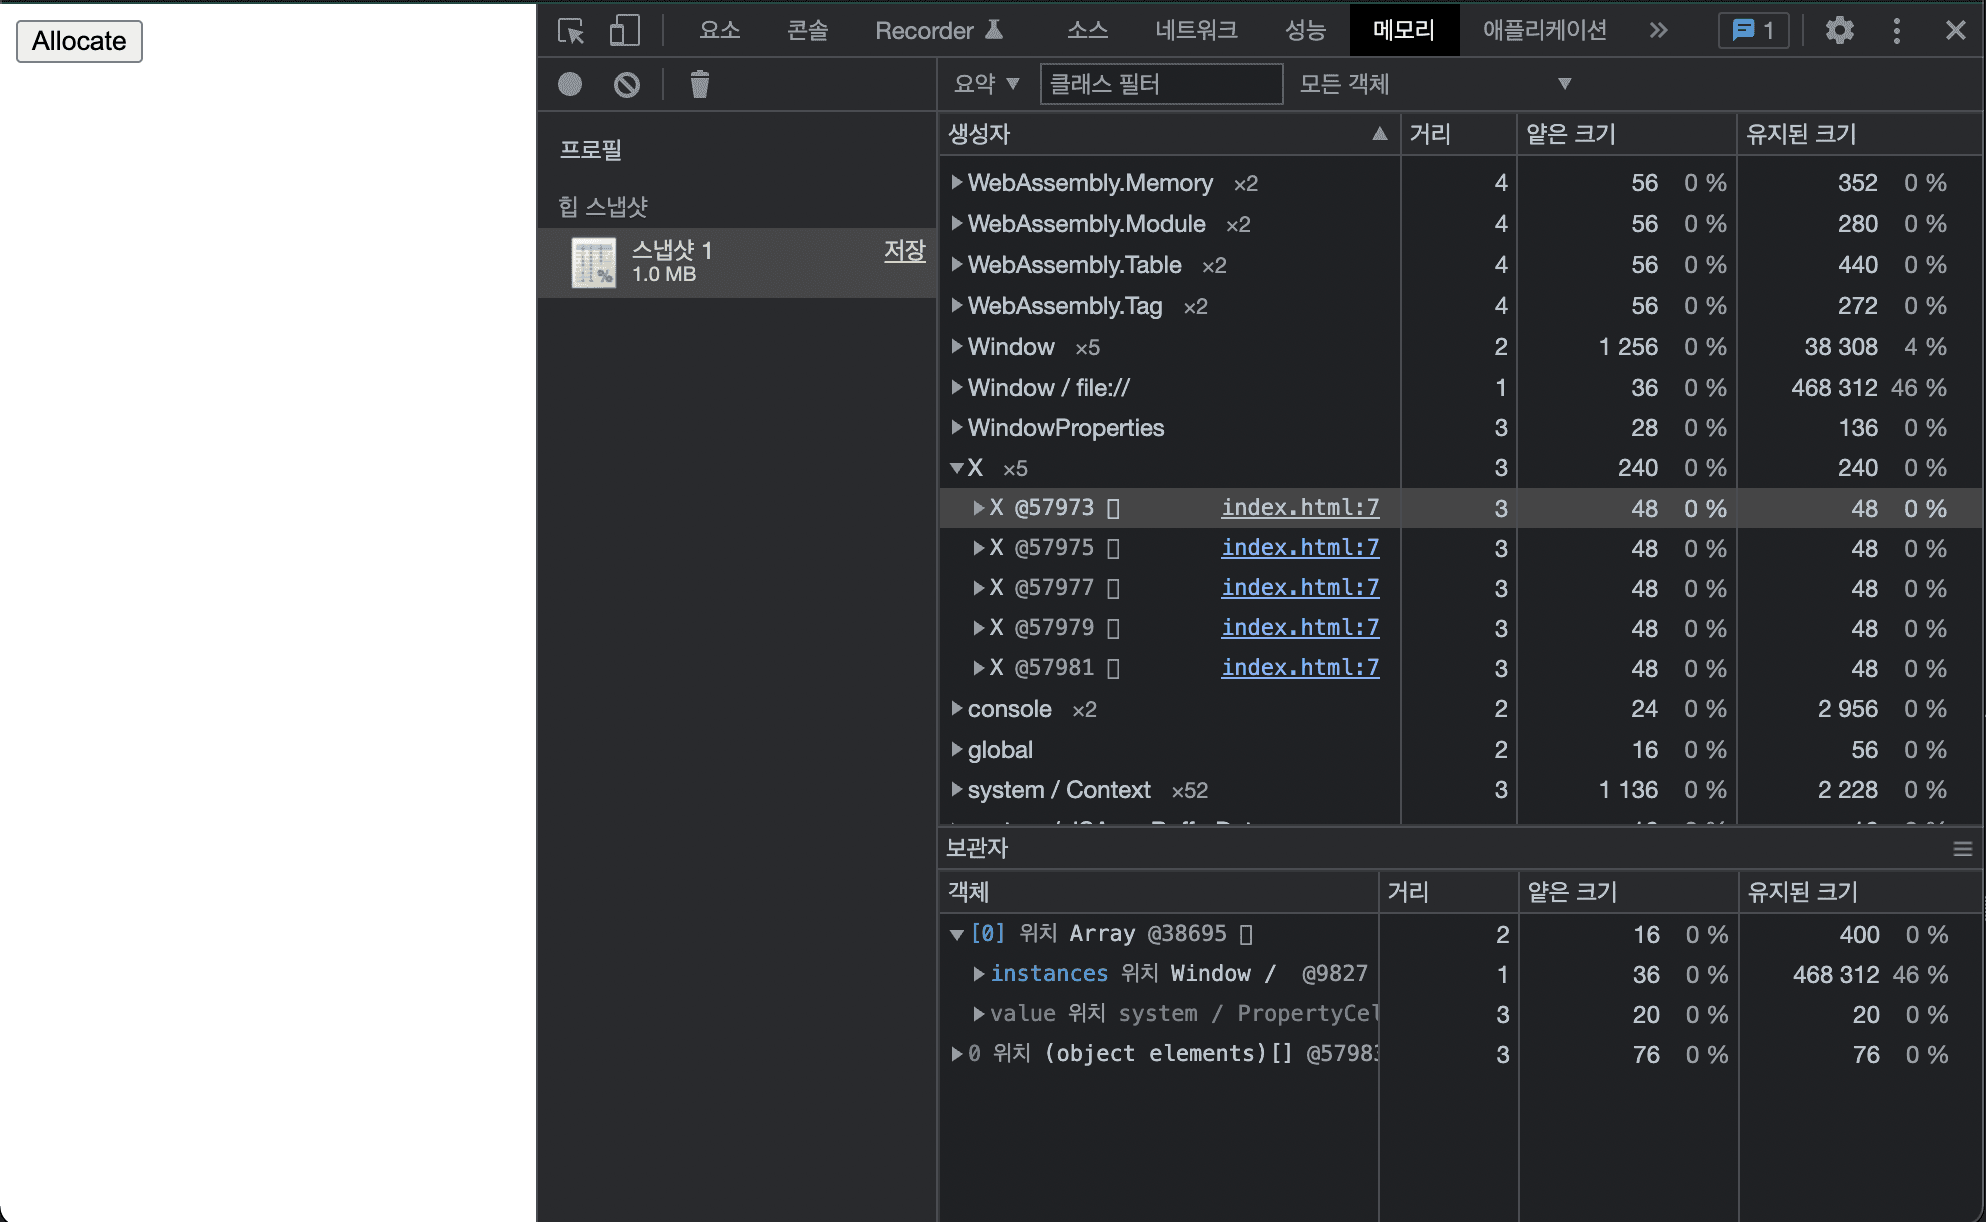Collapse the X x5 constructor group
1986x1222 pixels.
(x=957, y=467)
